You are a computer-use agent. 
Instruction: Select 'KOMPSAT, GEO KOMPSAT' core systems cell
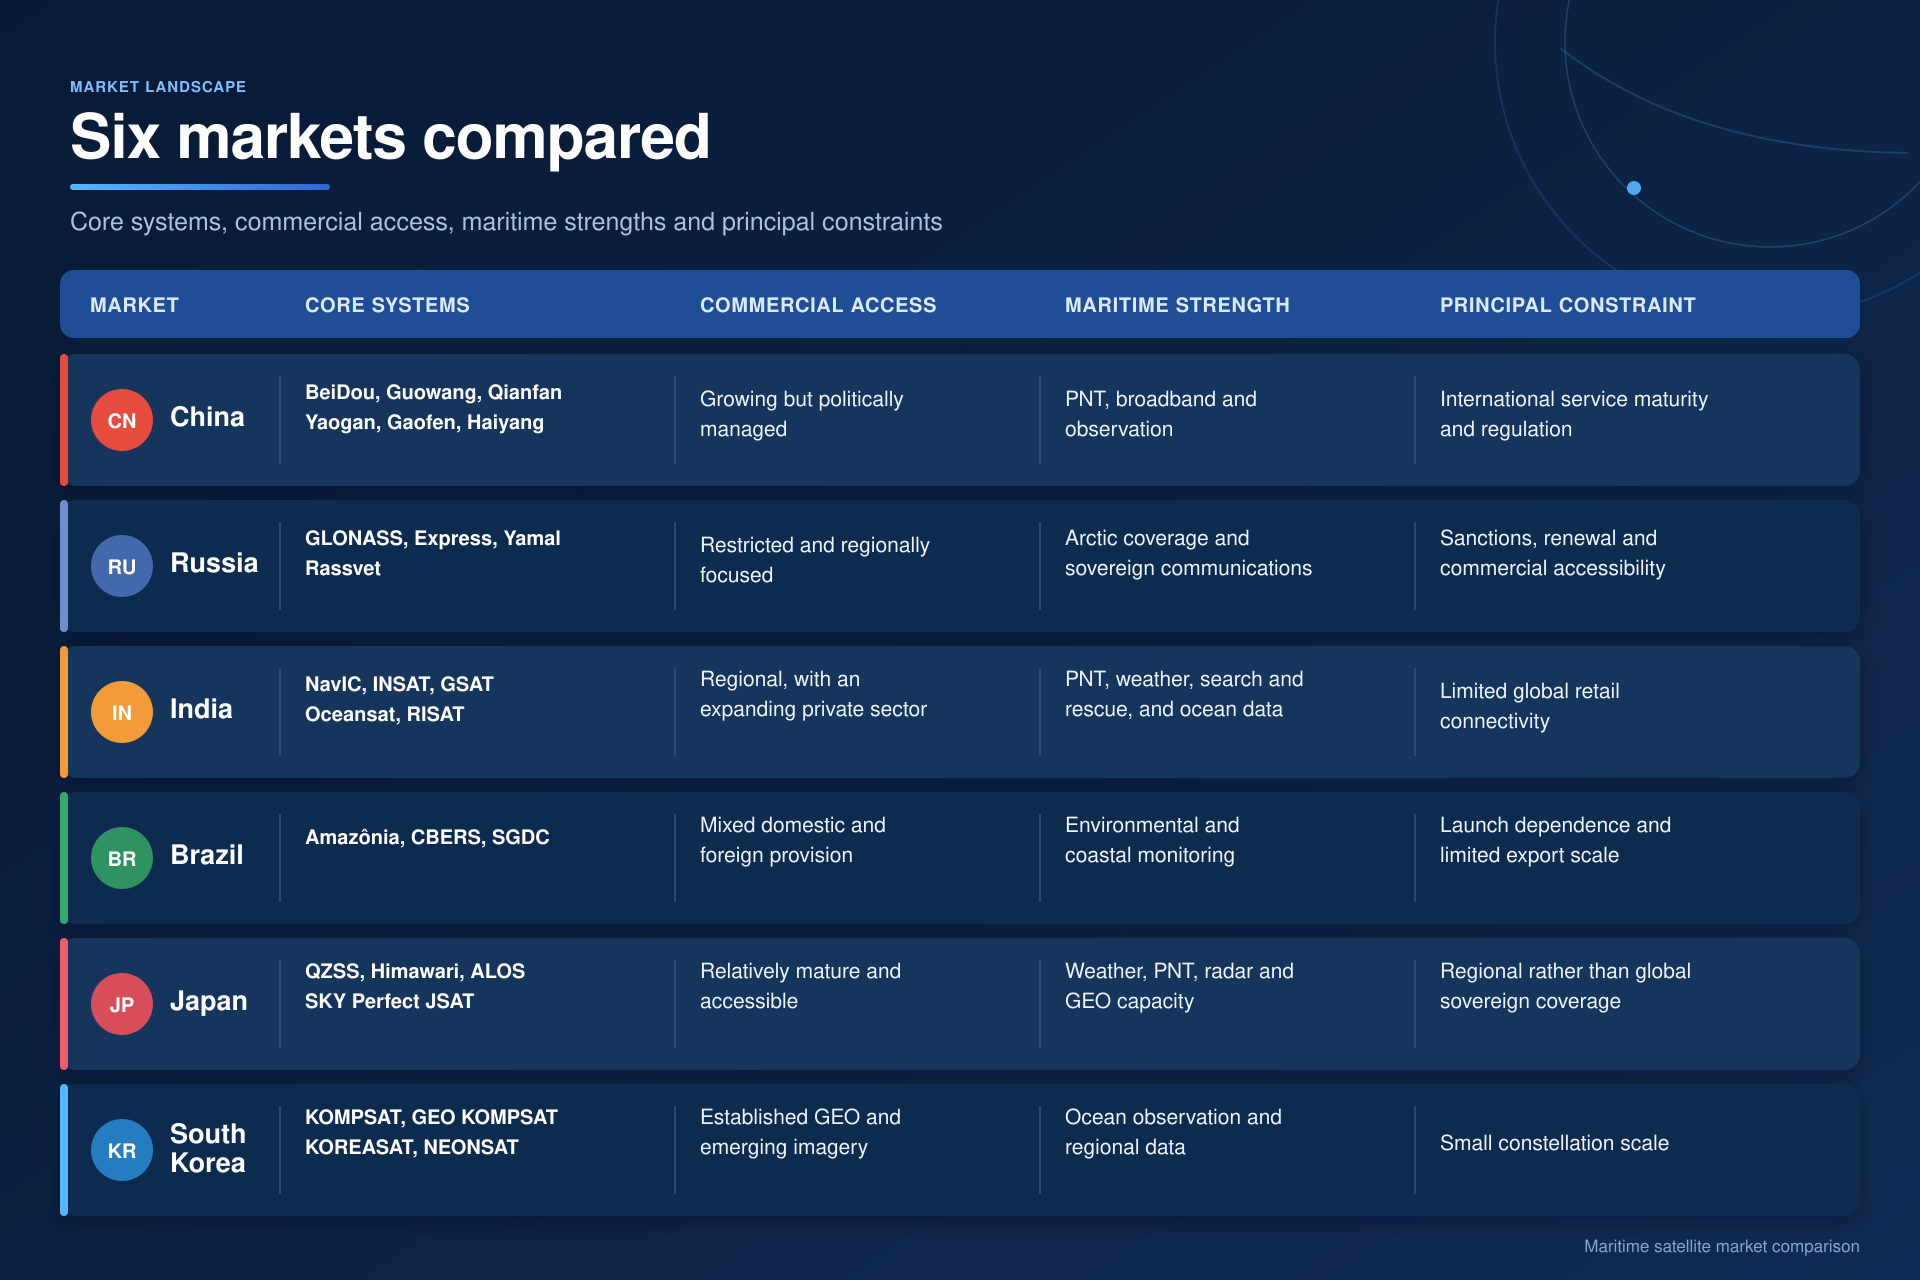coord(431,1132)
